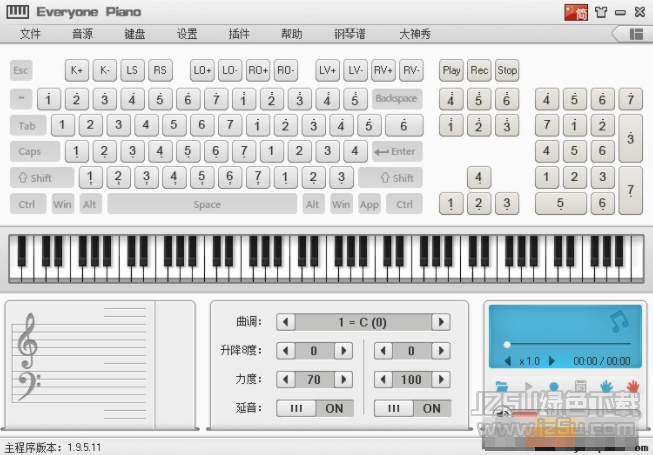
Task: Click the treble clef on the staff
Action: pyautogui.click(x=28, y=341)
